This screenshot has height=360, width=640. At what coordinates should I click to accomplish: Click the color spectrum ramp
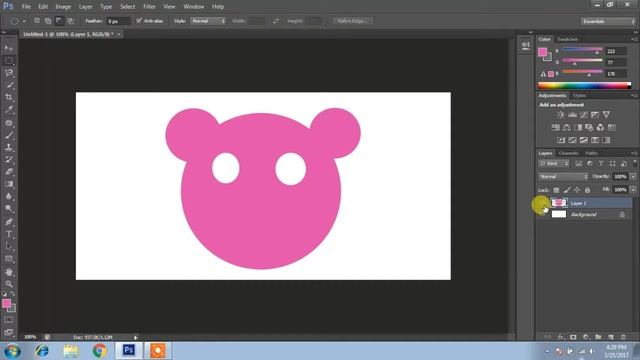pyautogui.click(x=584, y=85)
